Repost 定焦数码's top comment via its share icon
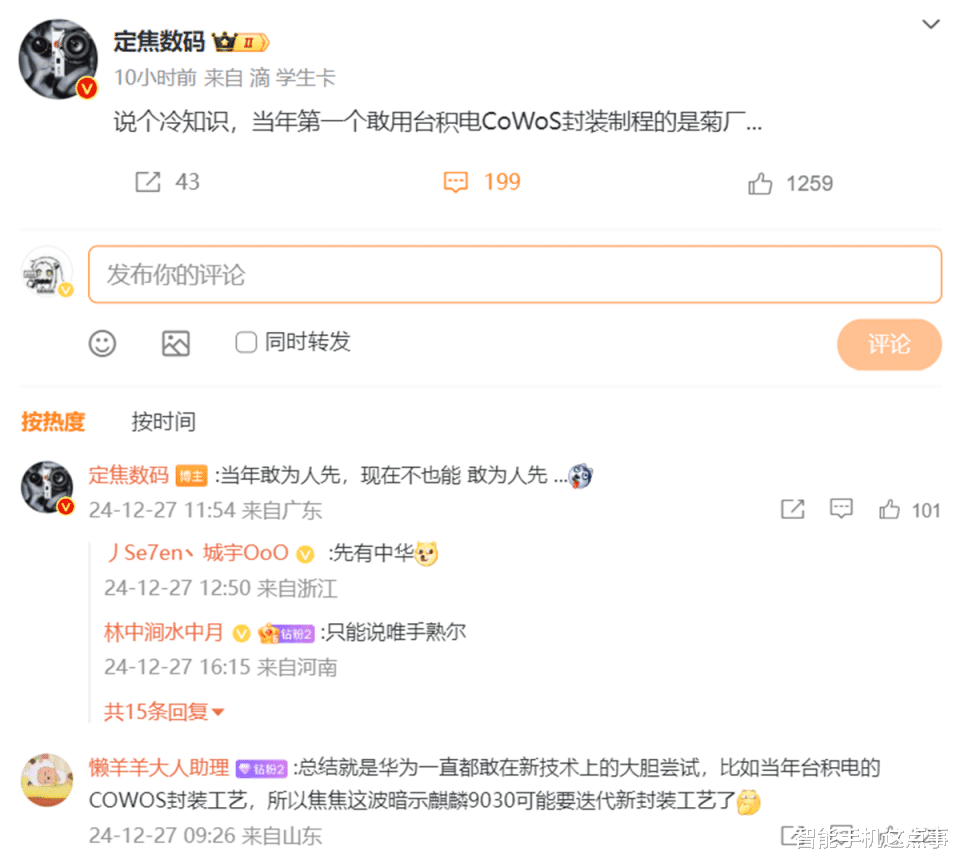960x863 pixels. point(793,509)
